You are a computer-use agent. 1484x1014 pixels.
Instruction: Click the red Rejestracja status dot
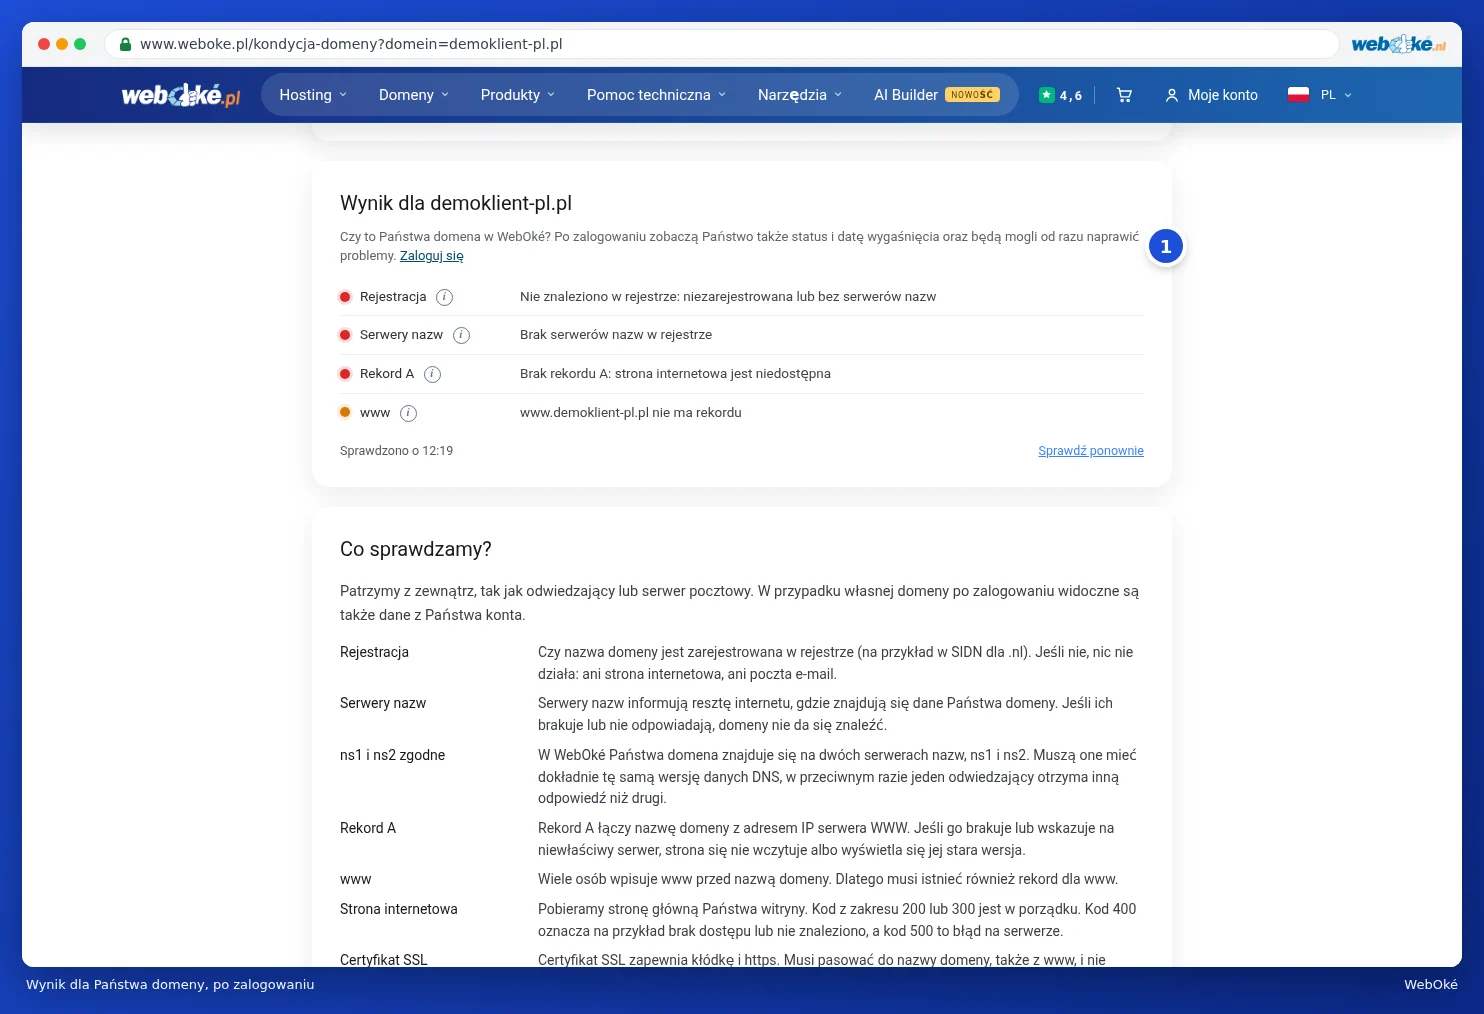[x=345, y=297]
